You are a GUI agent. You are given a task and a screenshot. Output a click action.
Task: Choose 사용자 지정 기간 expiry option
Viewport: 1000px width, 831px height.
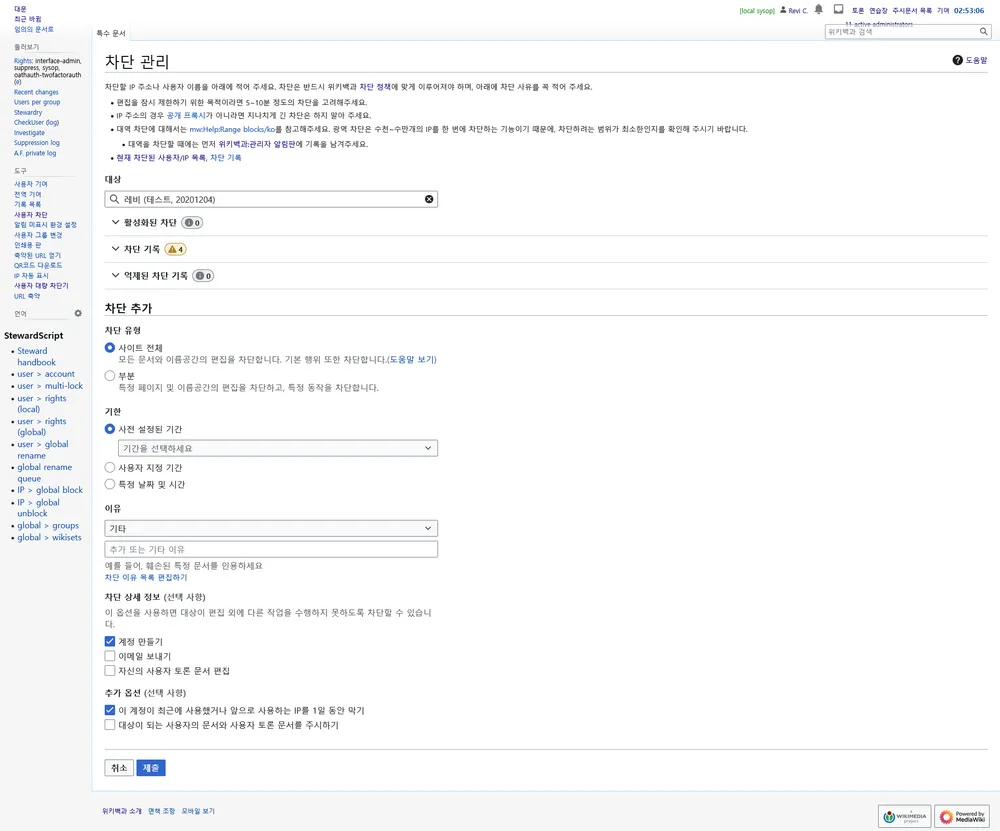pos(110,467)
